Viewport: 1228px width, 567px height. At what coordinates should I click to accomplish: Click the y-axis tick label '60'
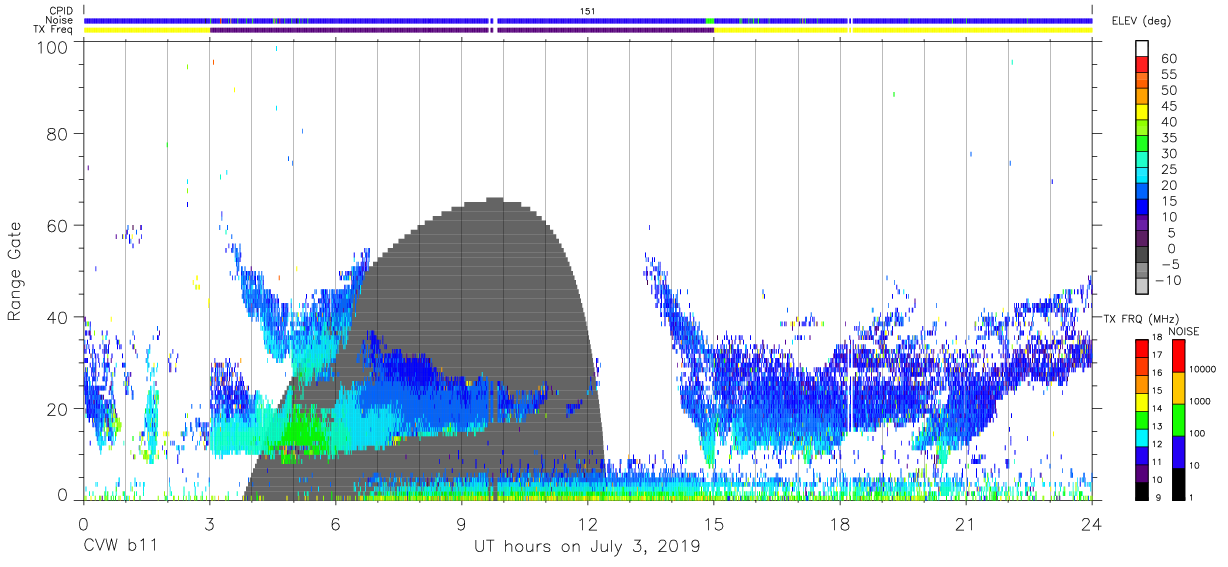(59, 225)
